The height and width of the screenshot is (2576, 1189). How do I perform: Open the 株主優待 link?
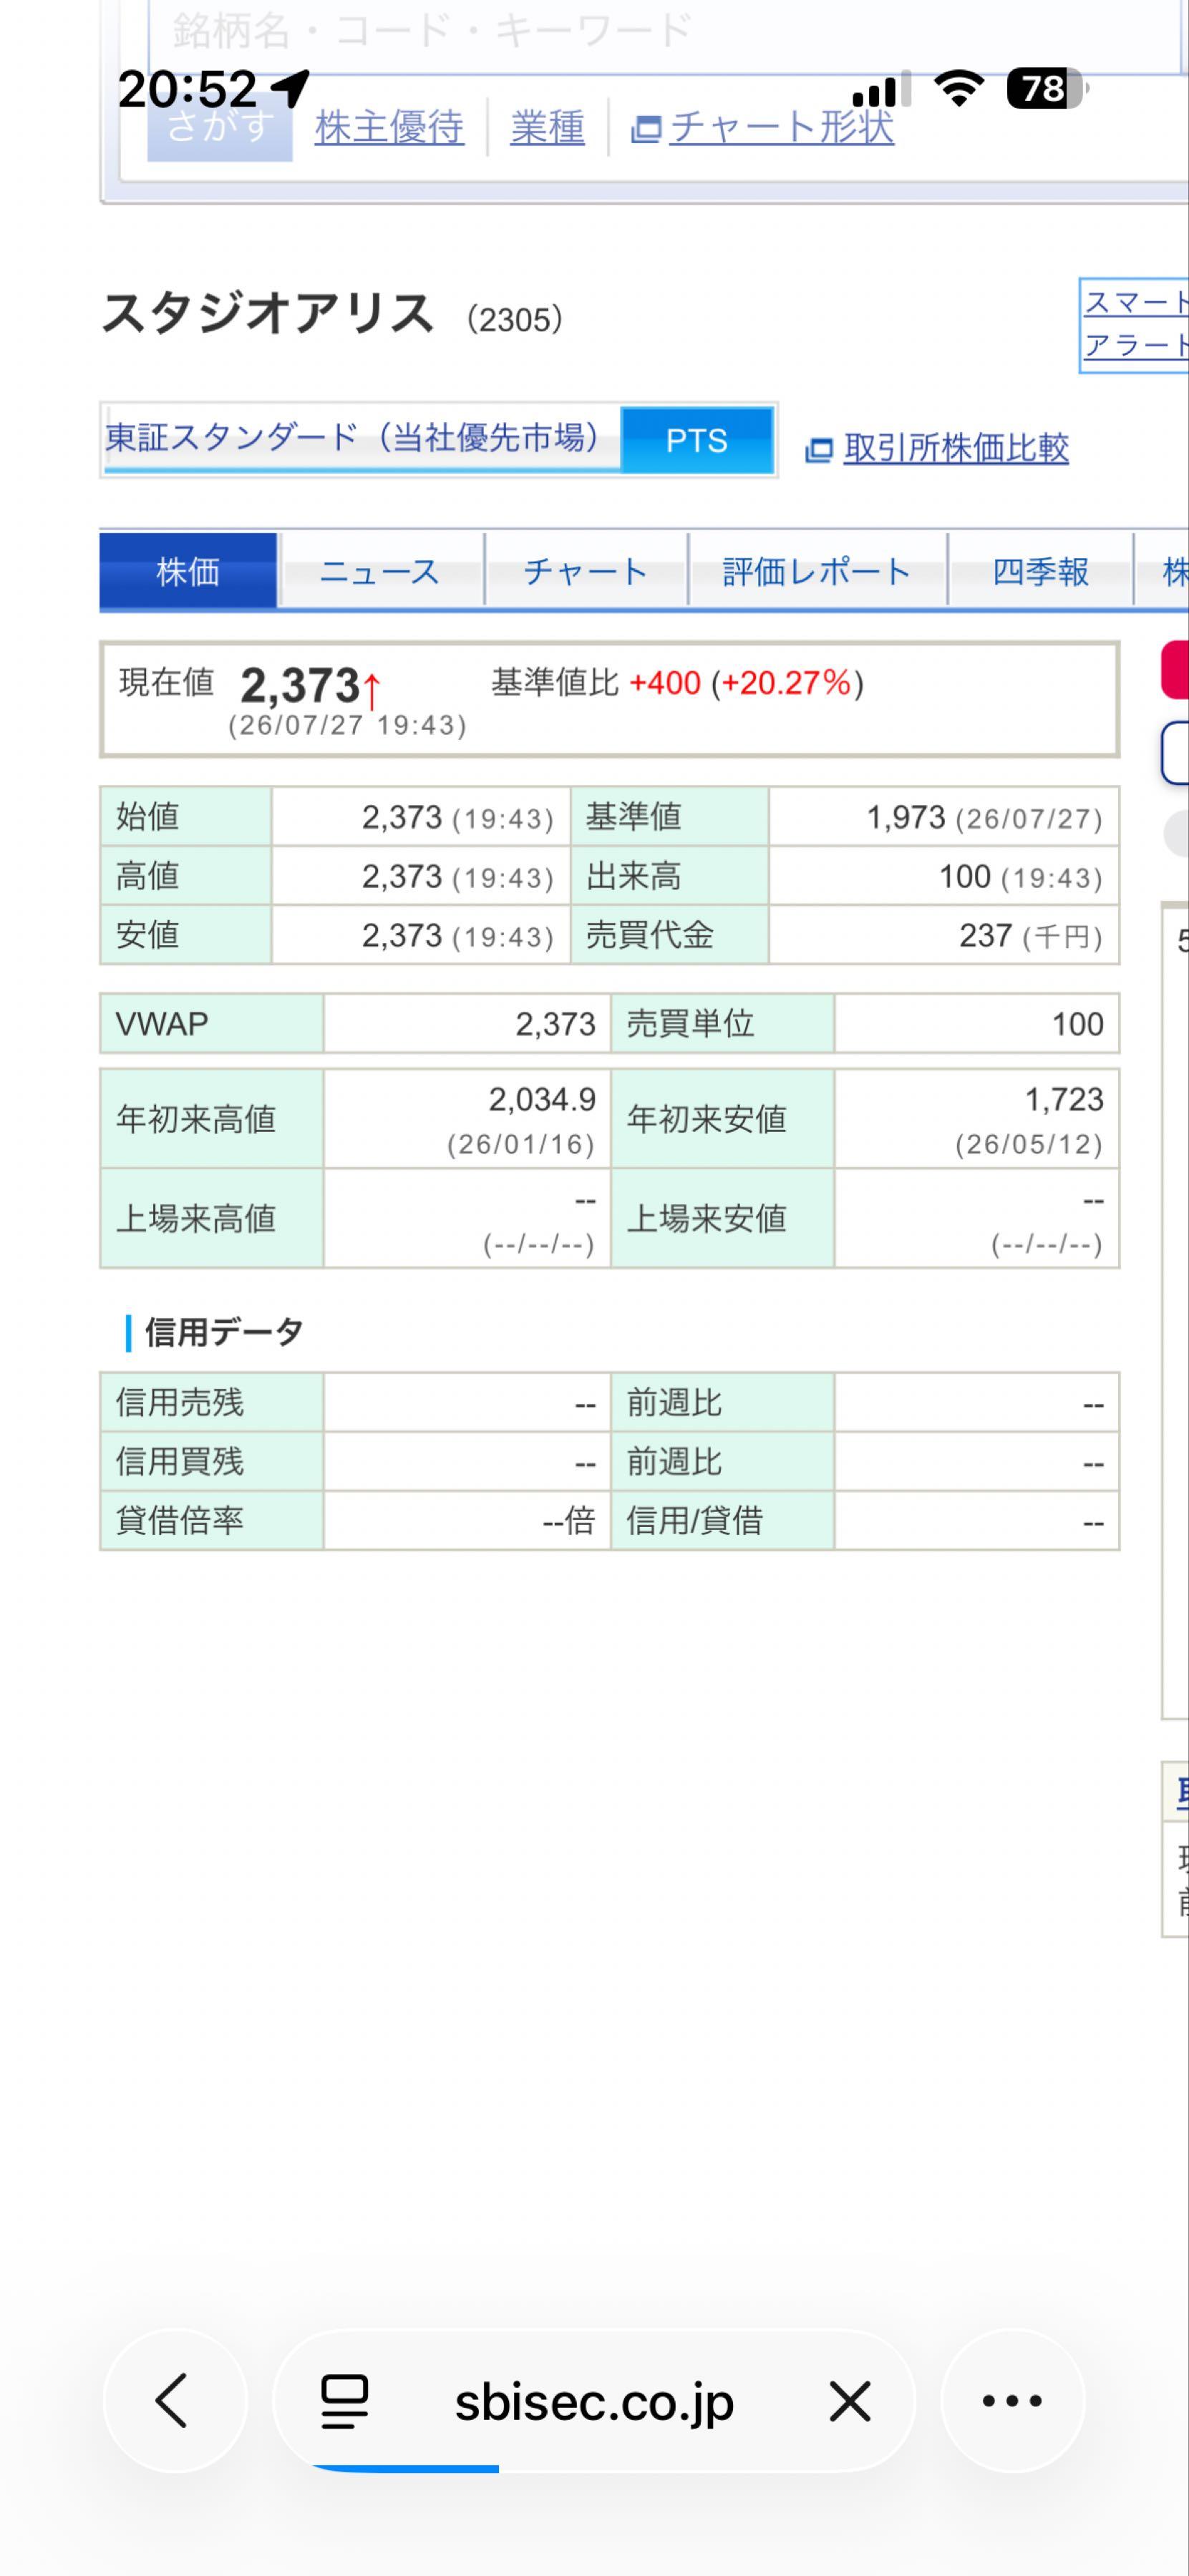click(x=389, y=127)
